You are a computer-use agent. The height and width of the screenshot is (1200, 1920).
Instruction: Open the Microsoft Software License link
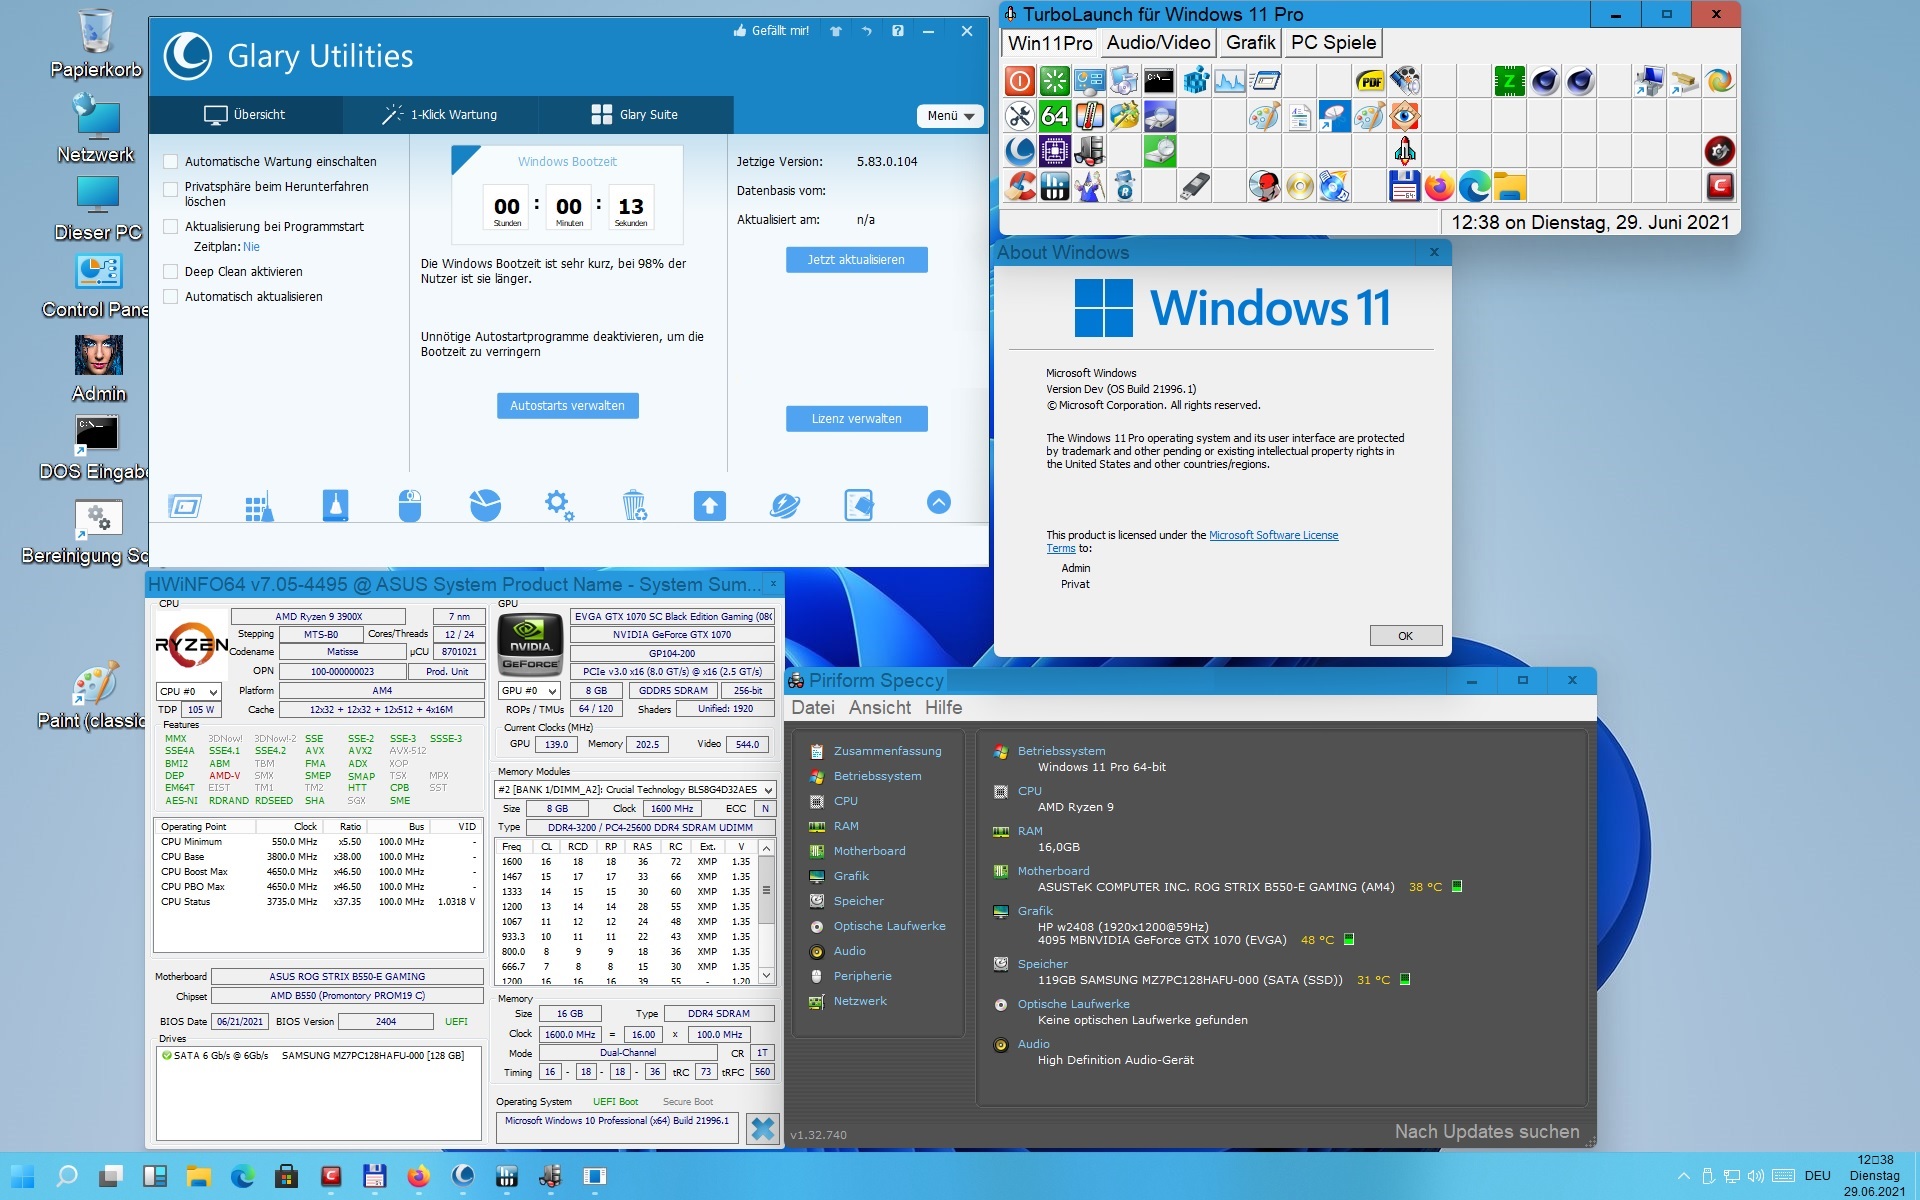click(1273, 536)
